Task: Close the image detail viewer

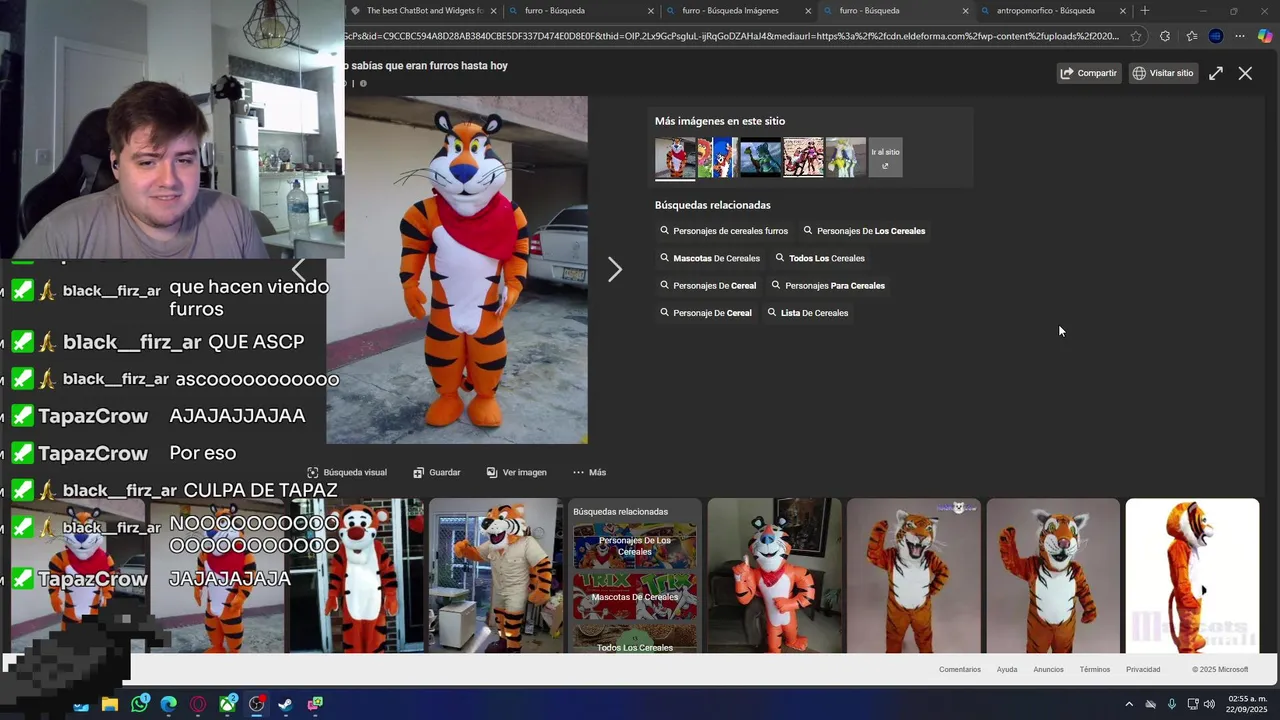Action: pyautogui.click(x=1245, y=73)
